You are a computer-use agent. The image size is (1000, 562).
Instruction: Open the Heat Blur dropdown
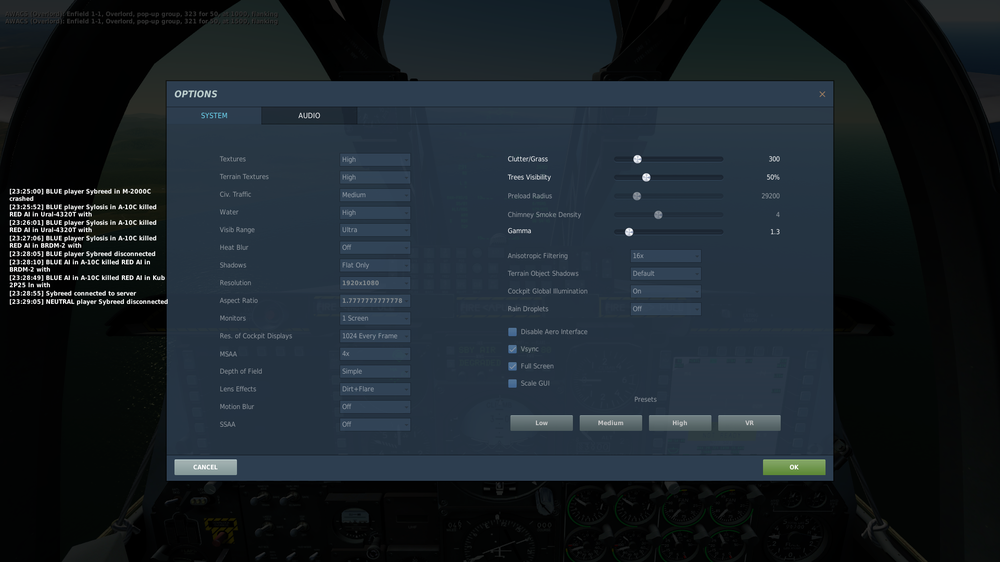375,248
